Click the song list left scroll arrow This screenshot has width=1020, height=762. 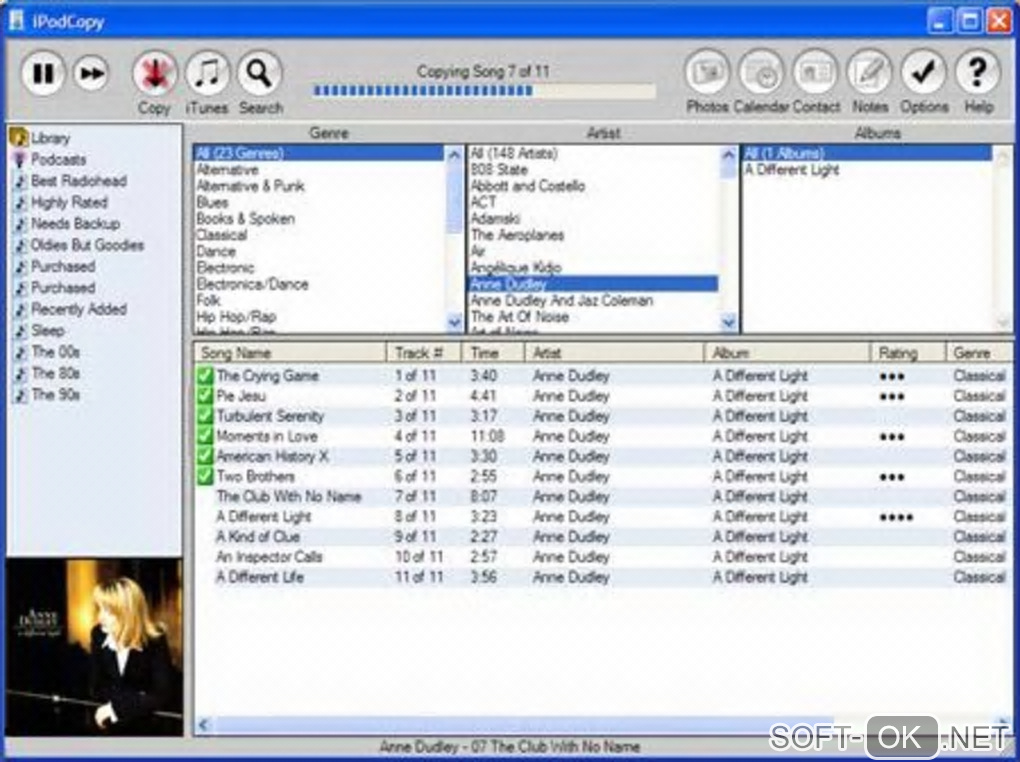click(204, 724)
